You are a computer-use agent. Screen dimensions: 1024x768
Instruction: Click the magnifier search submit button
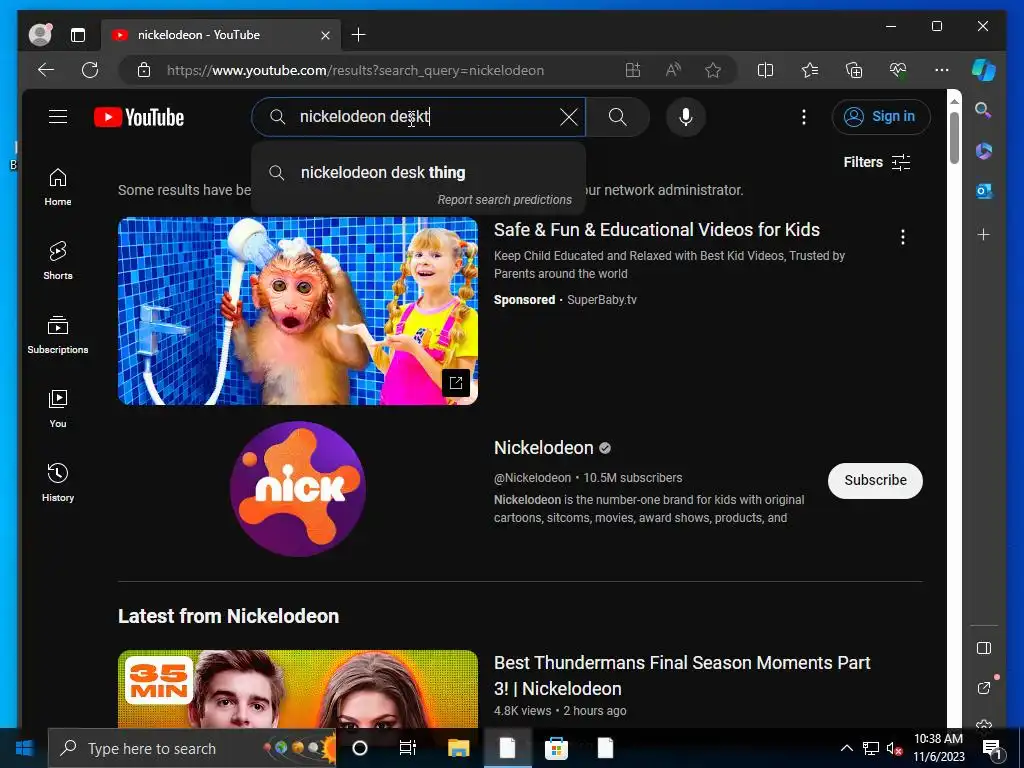[x=618, y=118]
